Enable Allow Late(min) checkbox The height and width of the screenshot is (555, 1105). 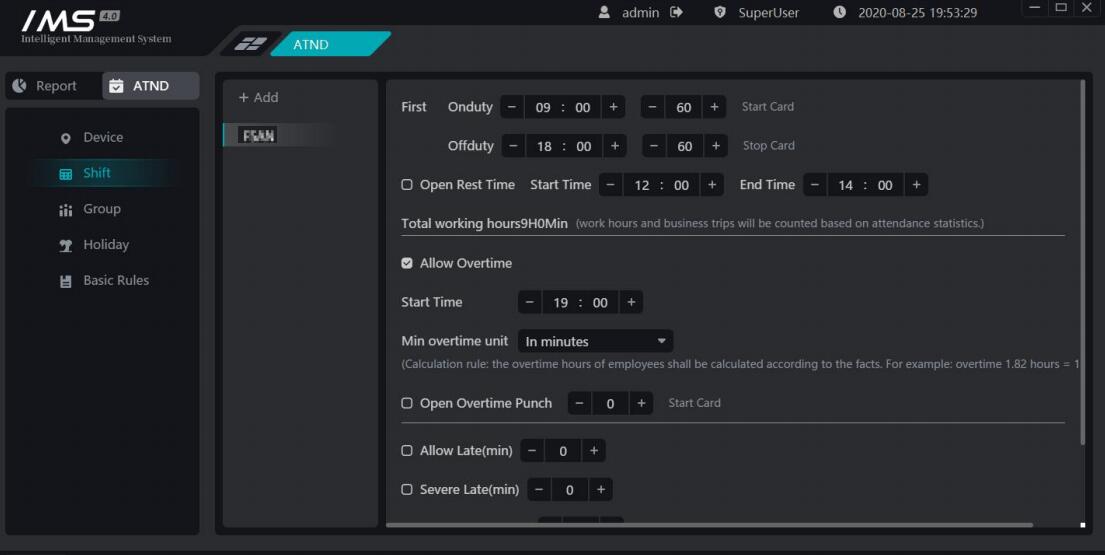tap(407, 450)
